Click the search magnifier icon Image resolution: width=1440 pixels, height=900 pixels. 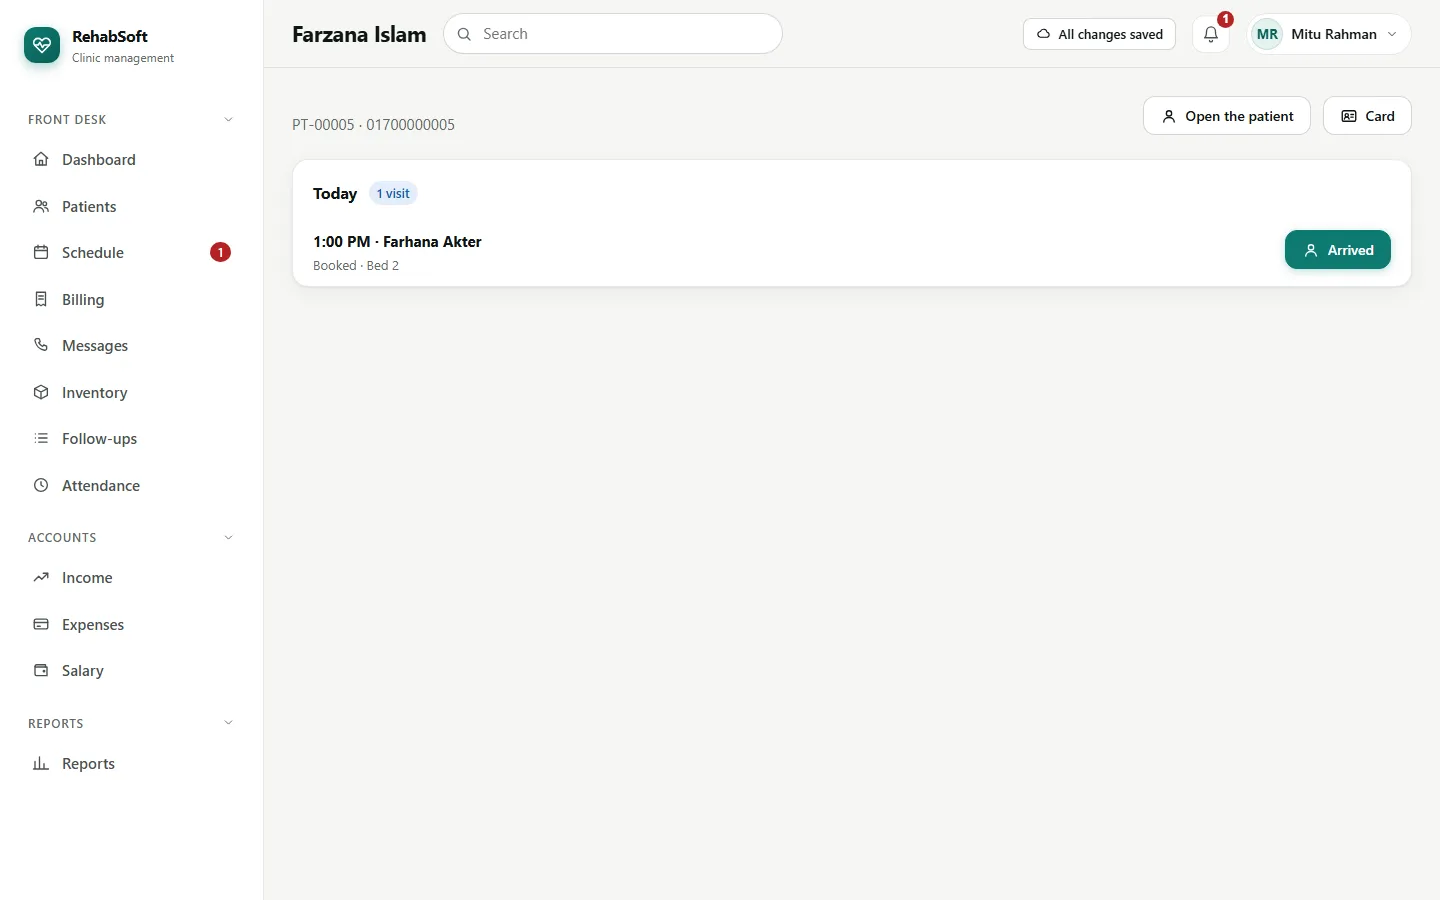(464, 34)
